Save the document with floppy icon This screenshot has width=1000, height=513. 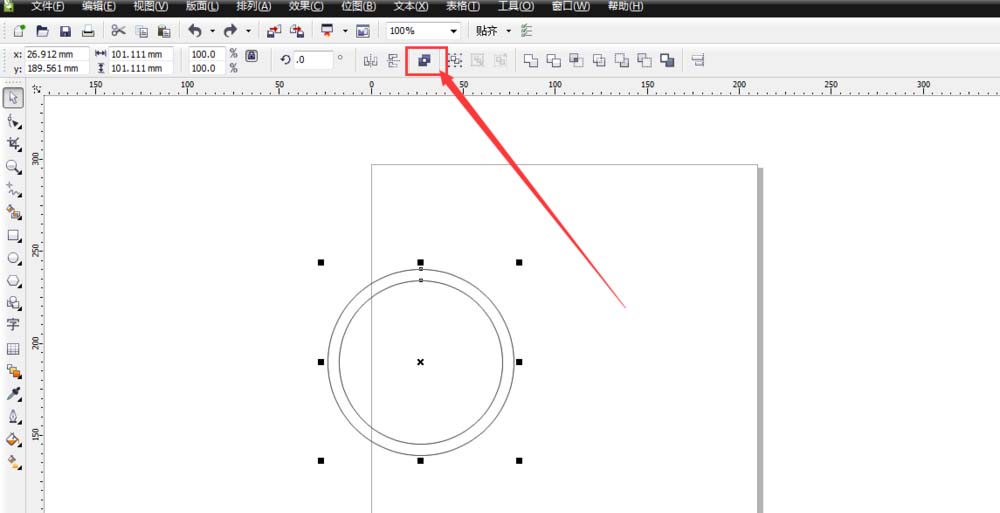[x=65, y=31]
